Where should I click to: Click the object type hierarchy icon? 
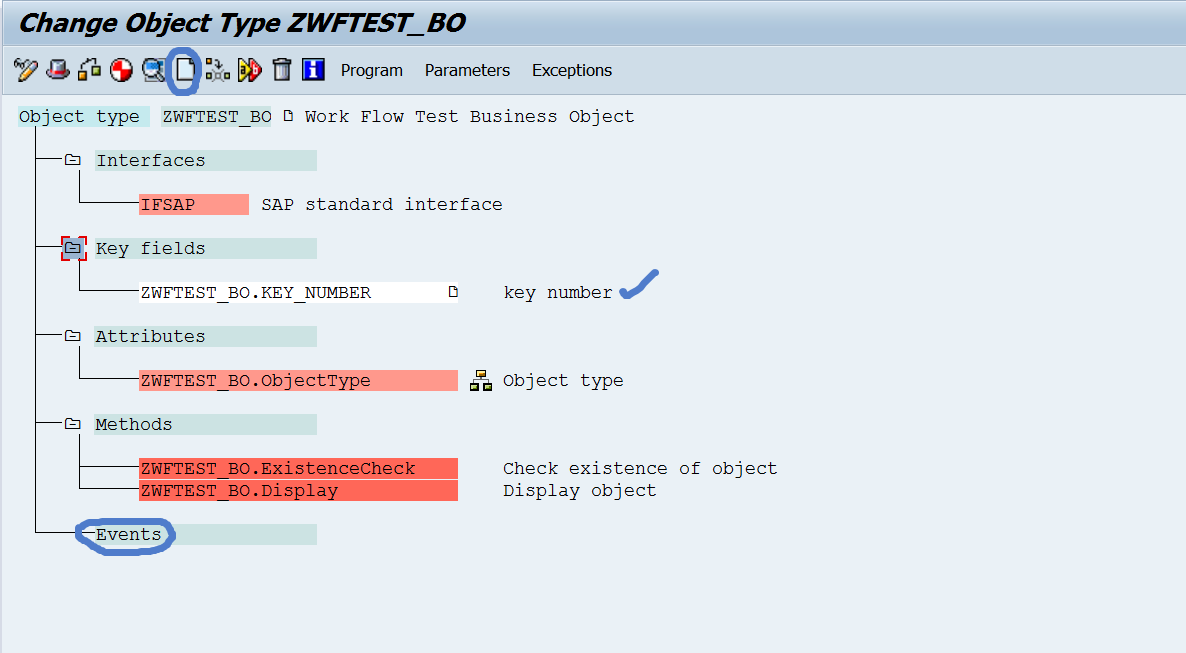click(481, 381)
